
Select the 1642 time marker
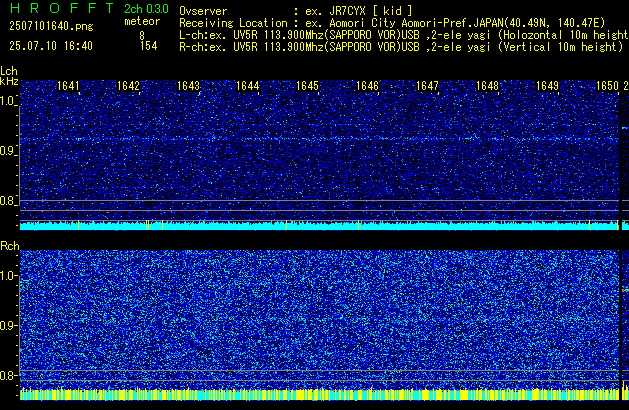pos(128,86)
